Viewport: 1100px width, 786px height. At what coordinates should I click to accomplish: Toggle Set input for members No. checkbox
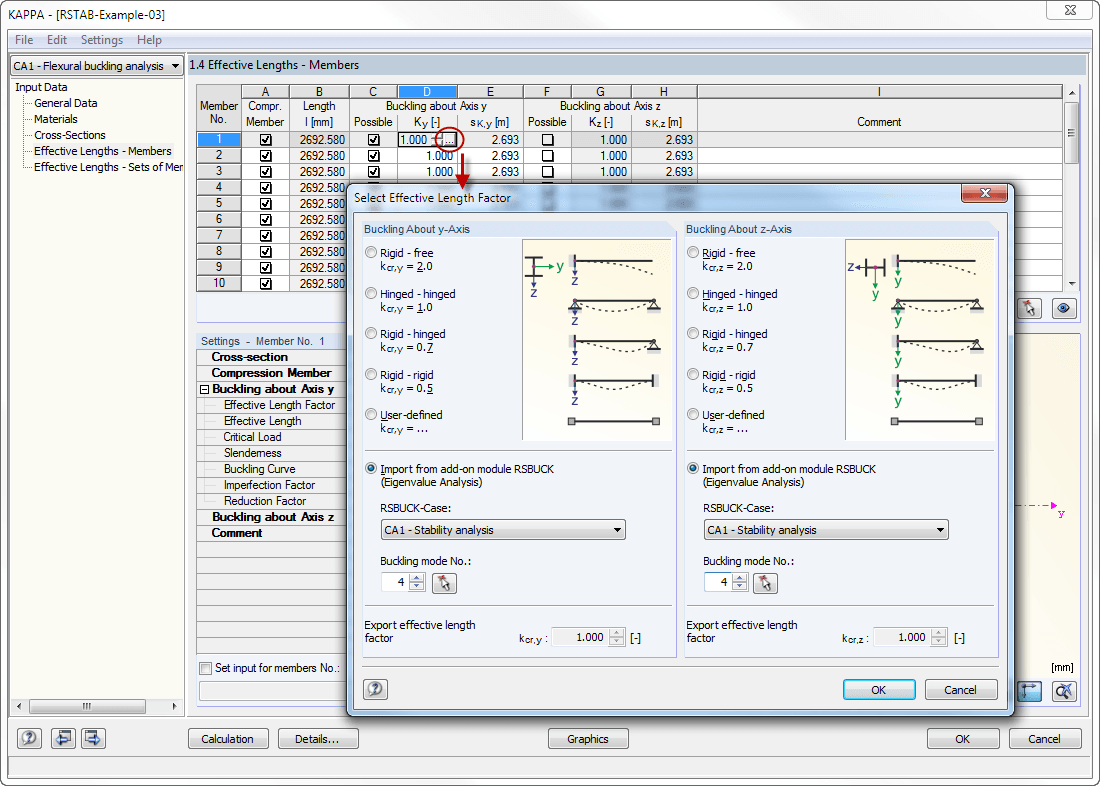tap(206, 668)
